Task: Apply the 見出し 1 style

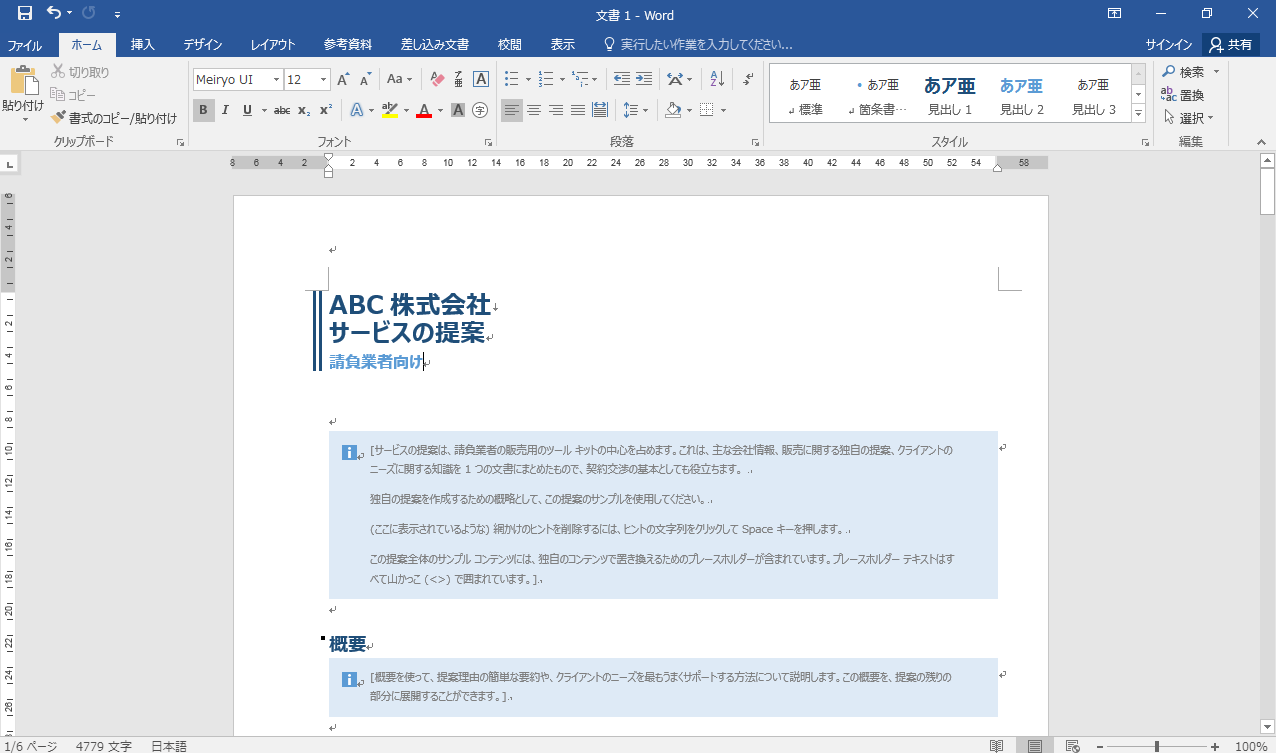Action: (949, 96)
